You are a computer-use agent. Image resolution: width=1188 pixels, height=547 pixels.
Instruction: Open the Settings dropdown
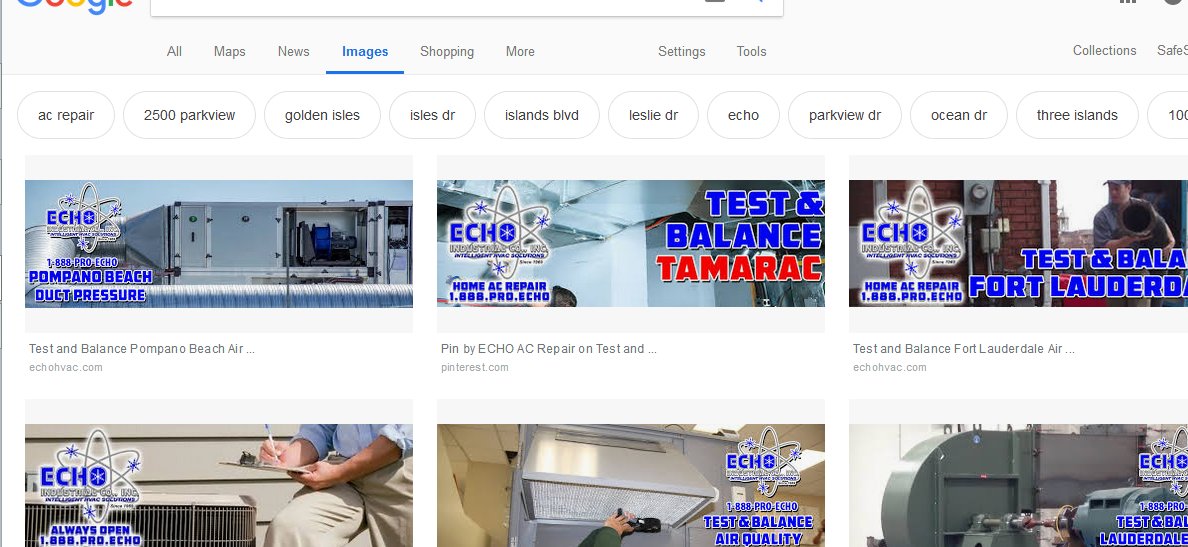click(681, 52)
